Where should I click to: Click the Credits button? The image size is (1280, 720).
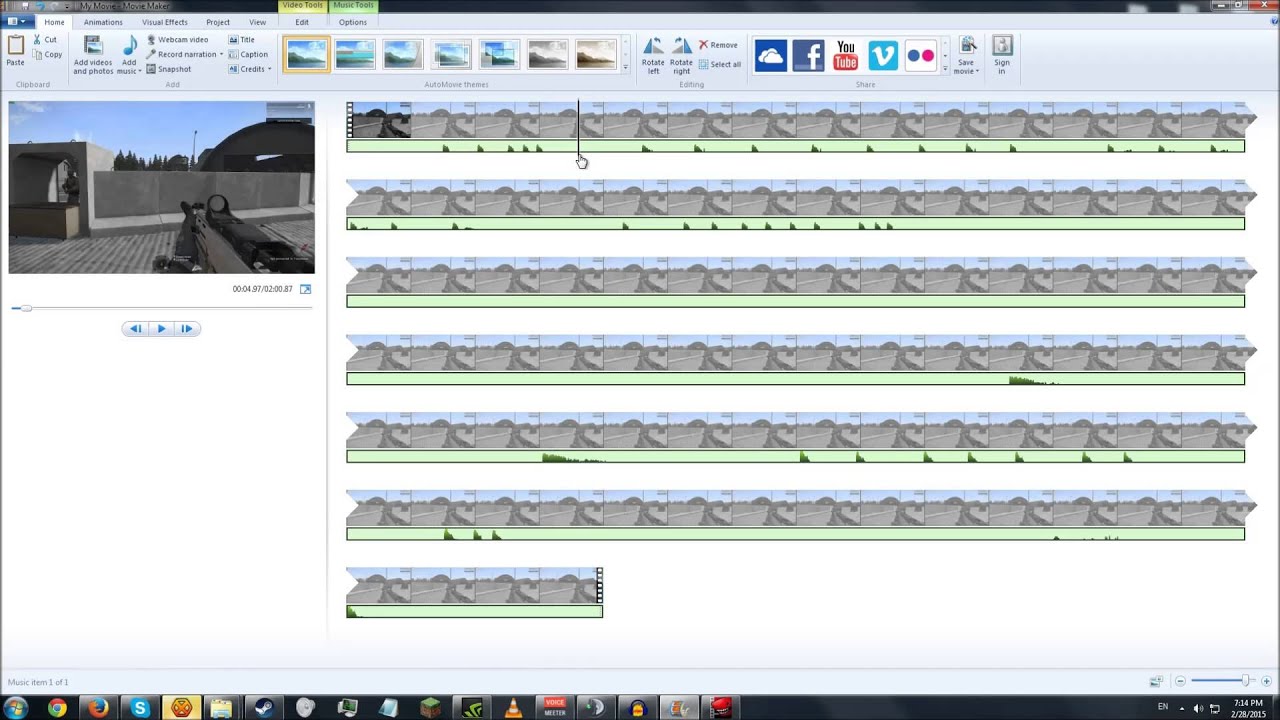click(x=247, y=69)
